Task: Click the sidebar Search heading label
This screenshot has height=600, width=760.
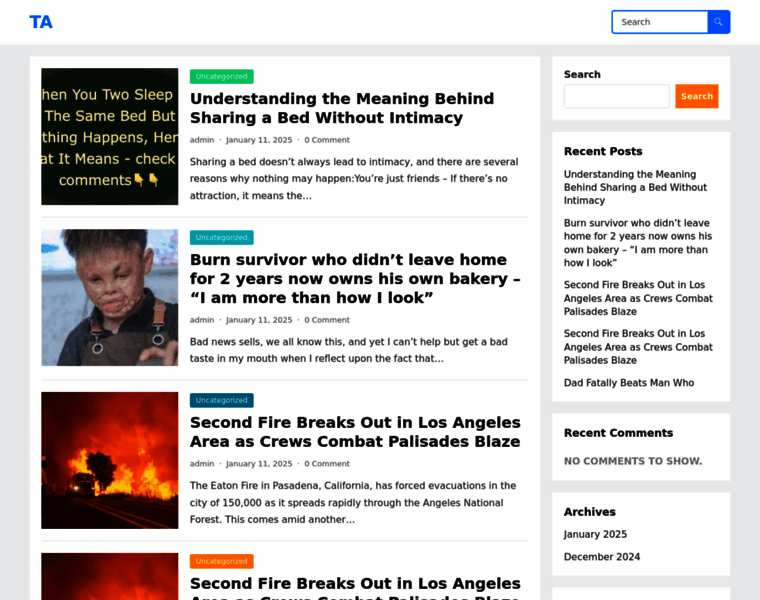Action: point(582,75)
